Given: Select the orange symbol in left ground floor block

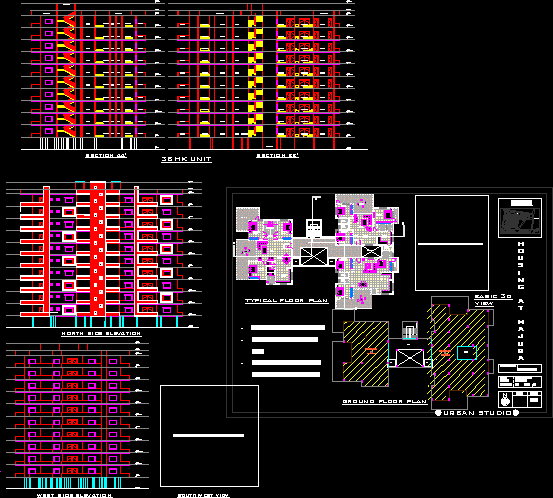Looking at the screenshot, I should click(x=371, y=351).
